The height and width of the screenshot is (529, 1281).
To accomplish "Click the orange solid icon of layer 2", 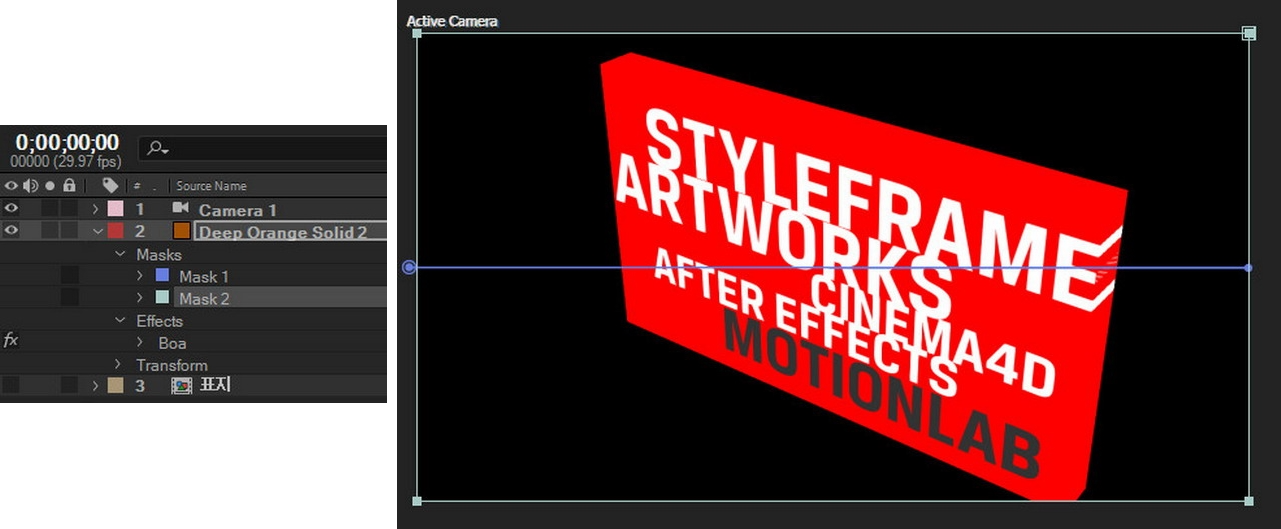I will [182, 231].
